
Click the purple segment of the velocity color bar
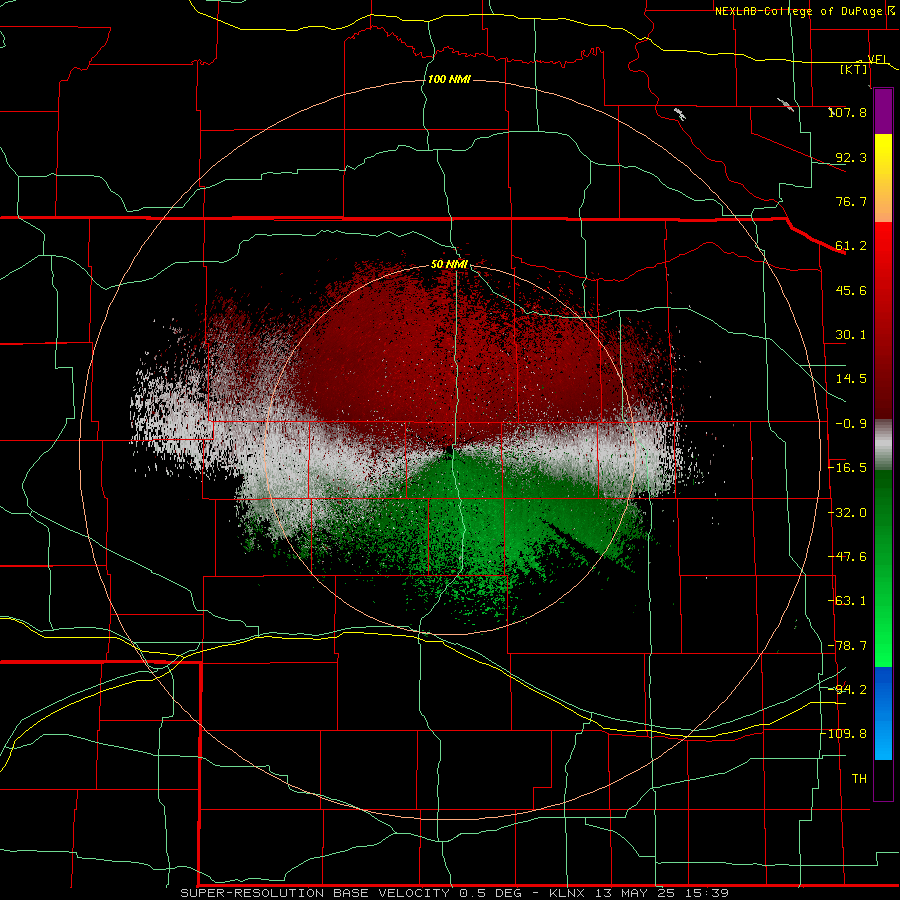(x=883, y=112)
